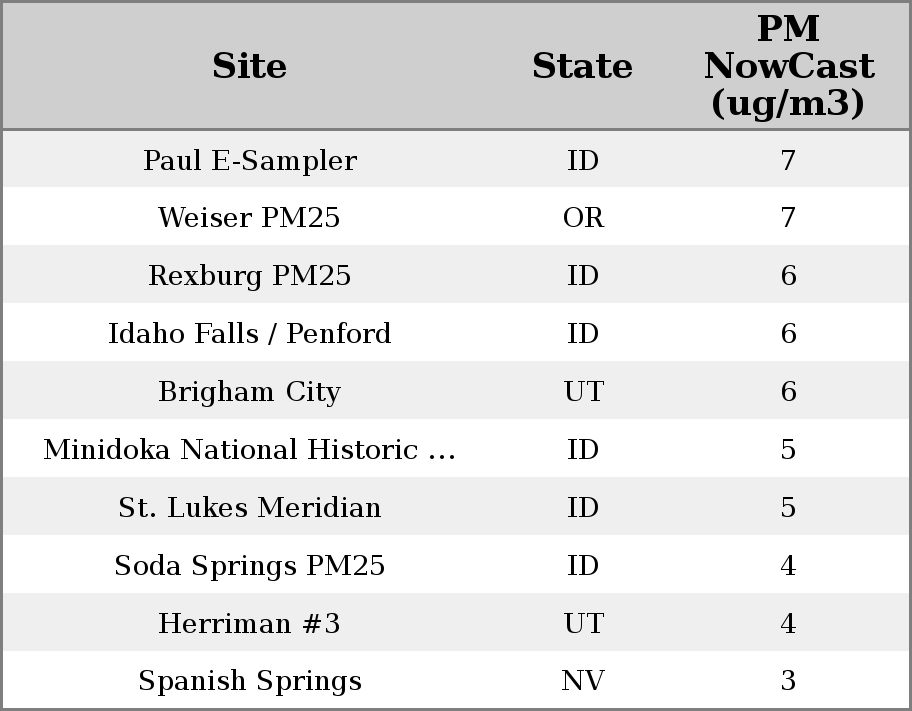
Task: Click the Herriman #3 site cell
Action: click(x=249, y=624)
